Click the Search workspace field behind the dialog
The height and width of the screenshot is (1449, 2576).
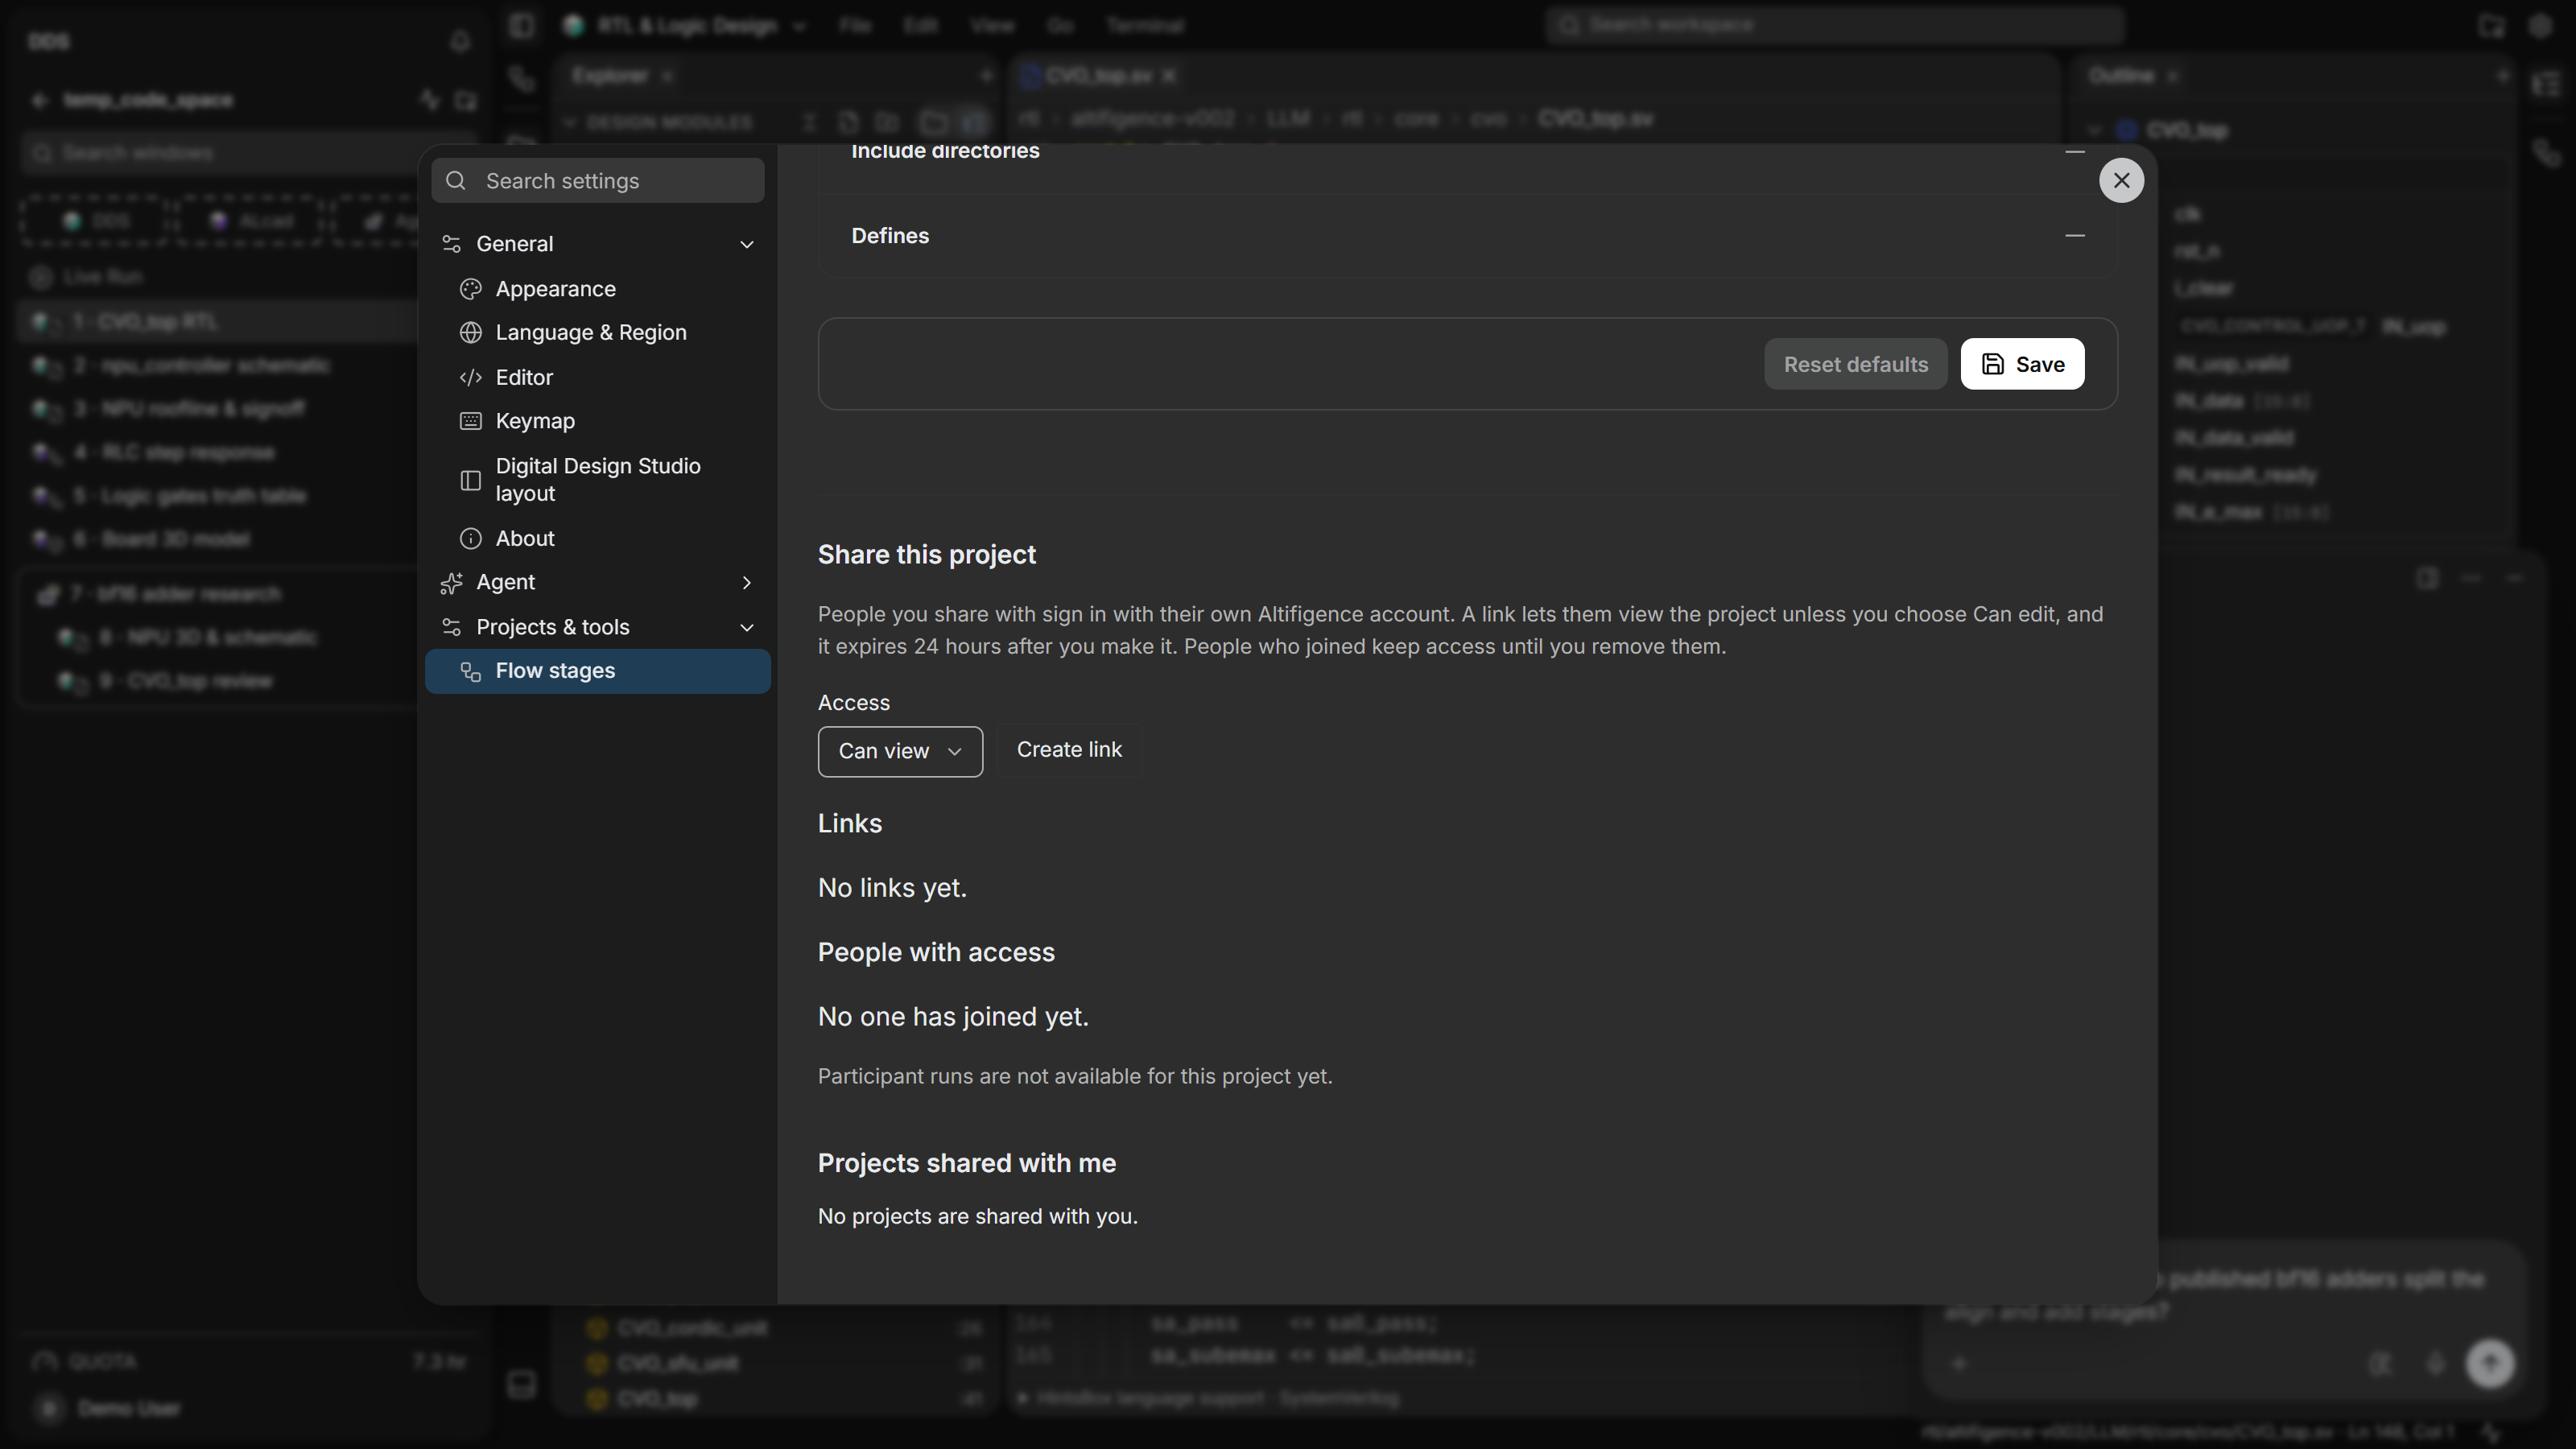1834,25
